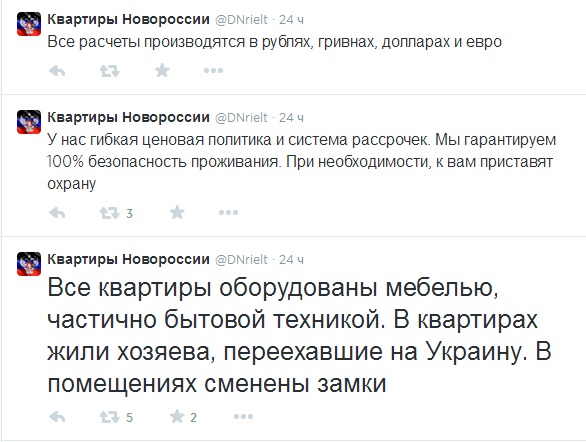Open the 24 ч timestamp of the third tweet

(x=292, y=260)
